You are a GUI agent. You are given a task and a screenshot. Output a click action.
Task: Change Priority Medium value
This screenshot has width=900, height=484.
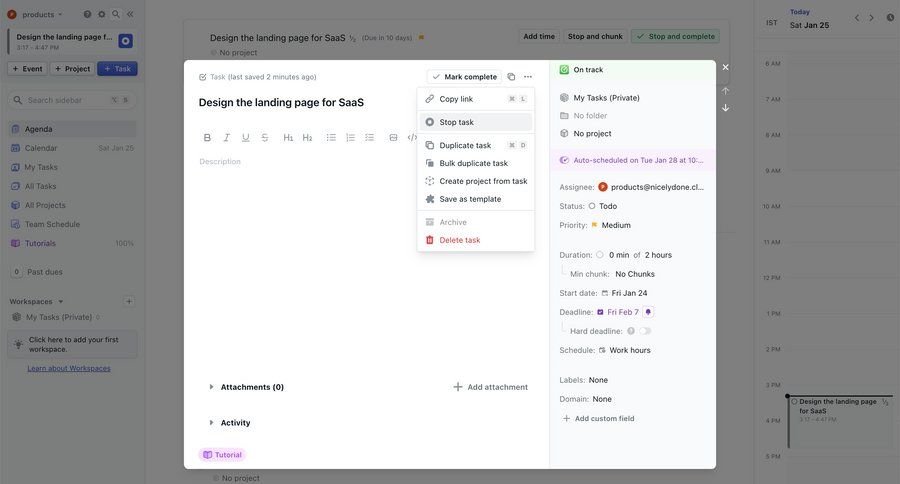[x=611, y=225]
